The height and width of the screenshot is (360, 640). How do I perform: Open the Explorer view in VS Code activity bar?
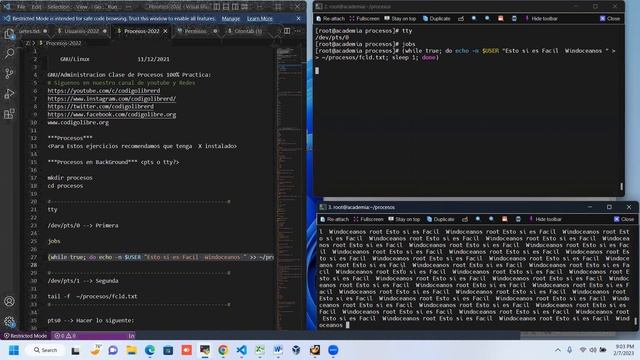9,33
